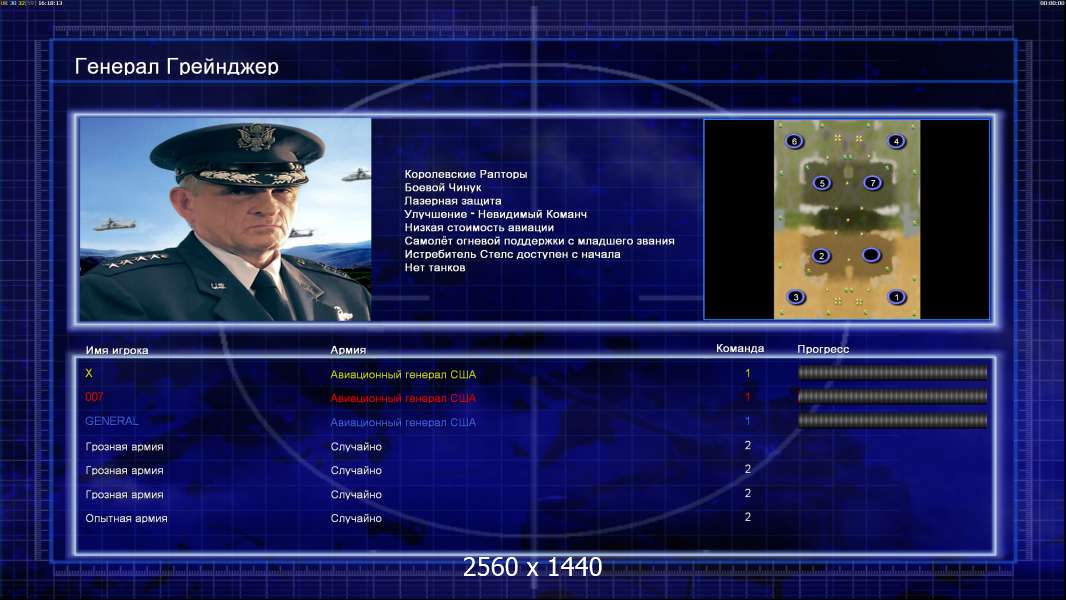Screen dimensions: 1066x600
Task: Click "Истребитель Стелс доступен с начала"
Action: pyautogui.click(x=512, y=254)
